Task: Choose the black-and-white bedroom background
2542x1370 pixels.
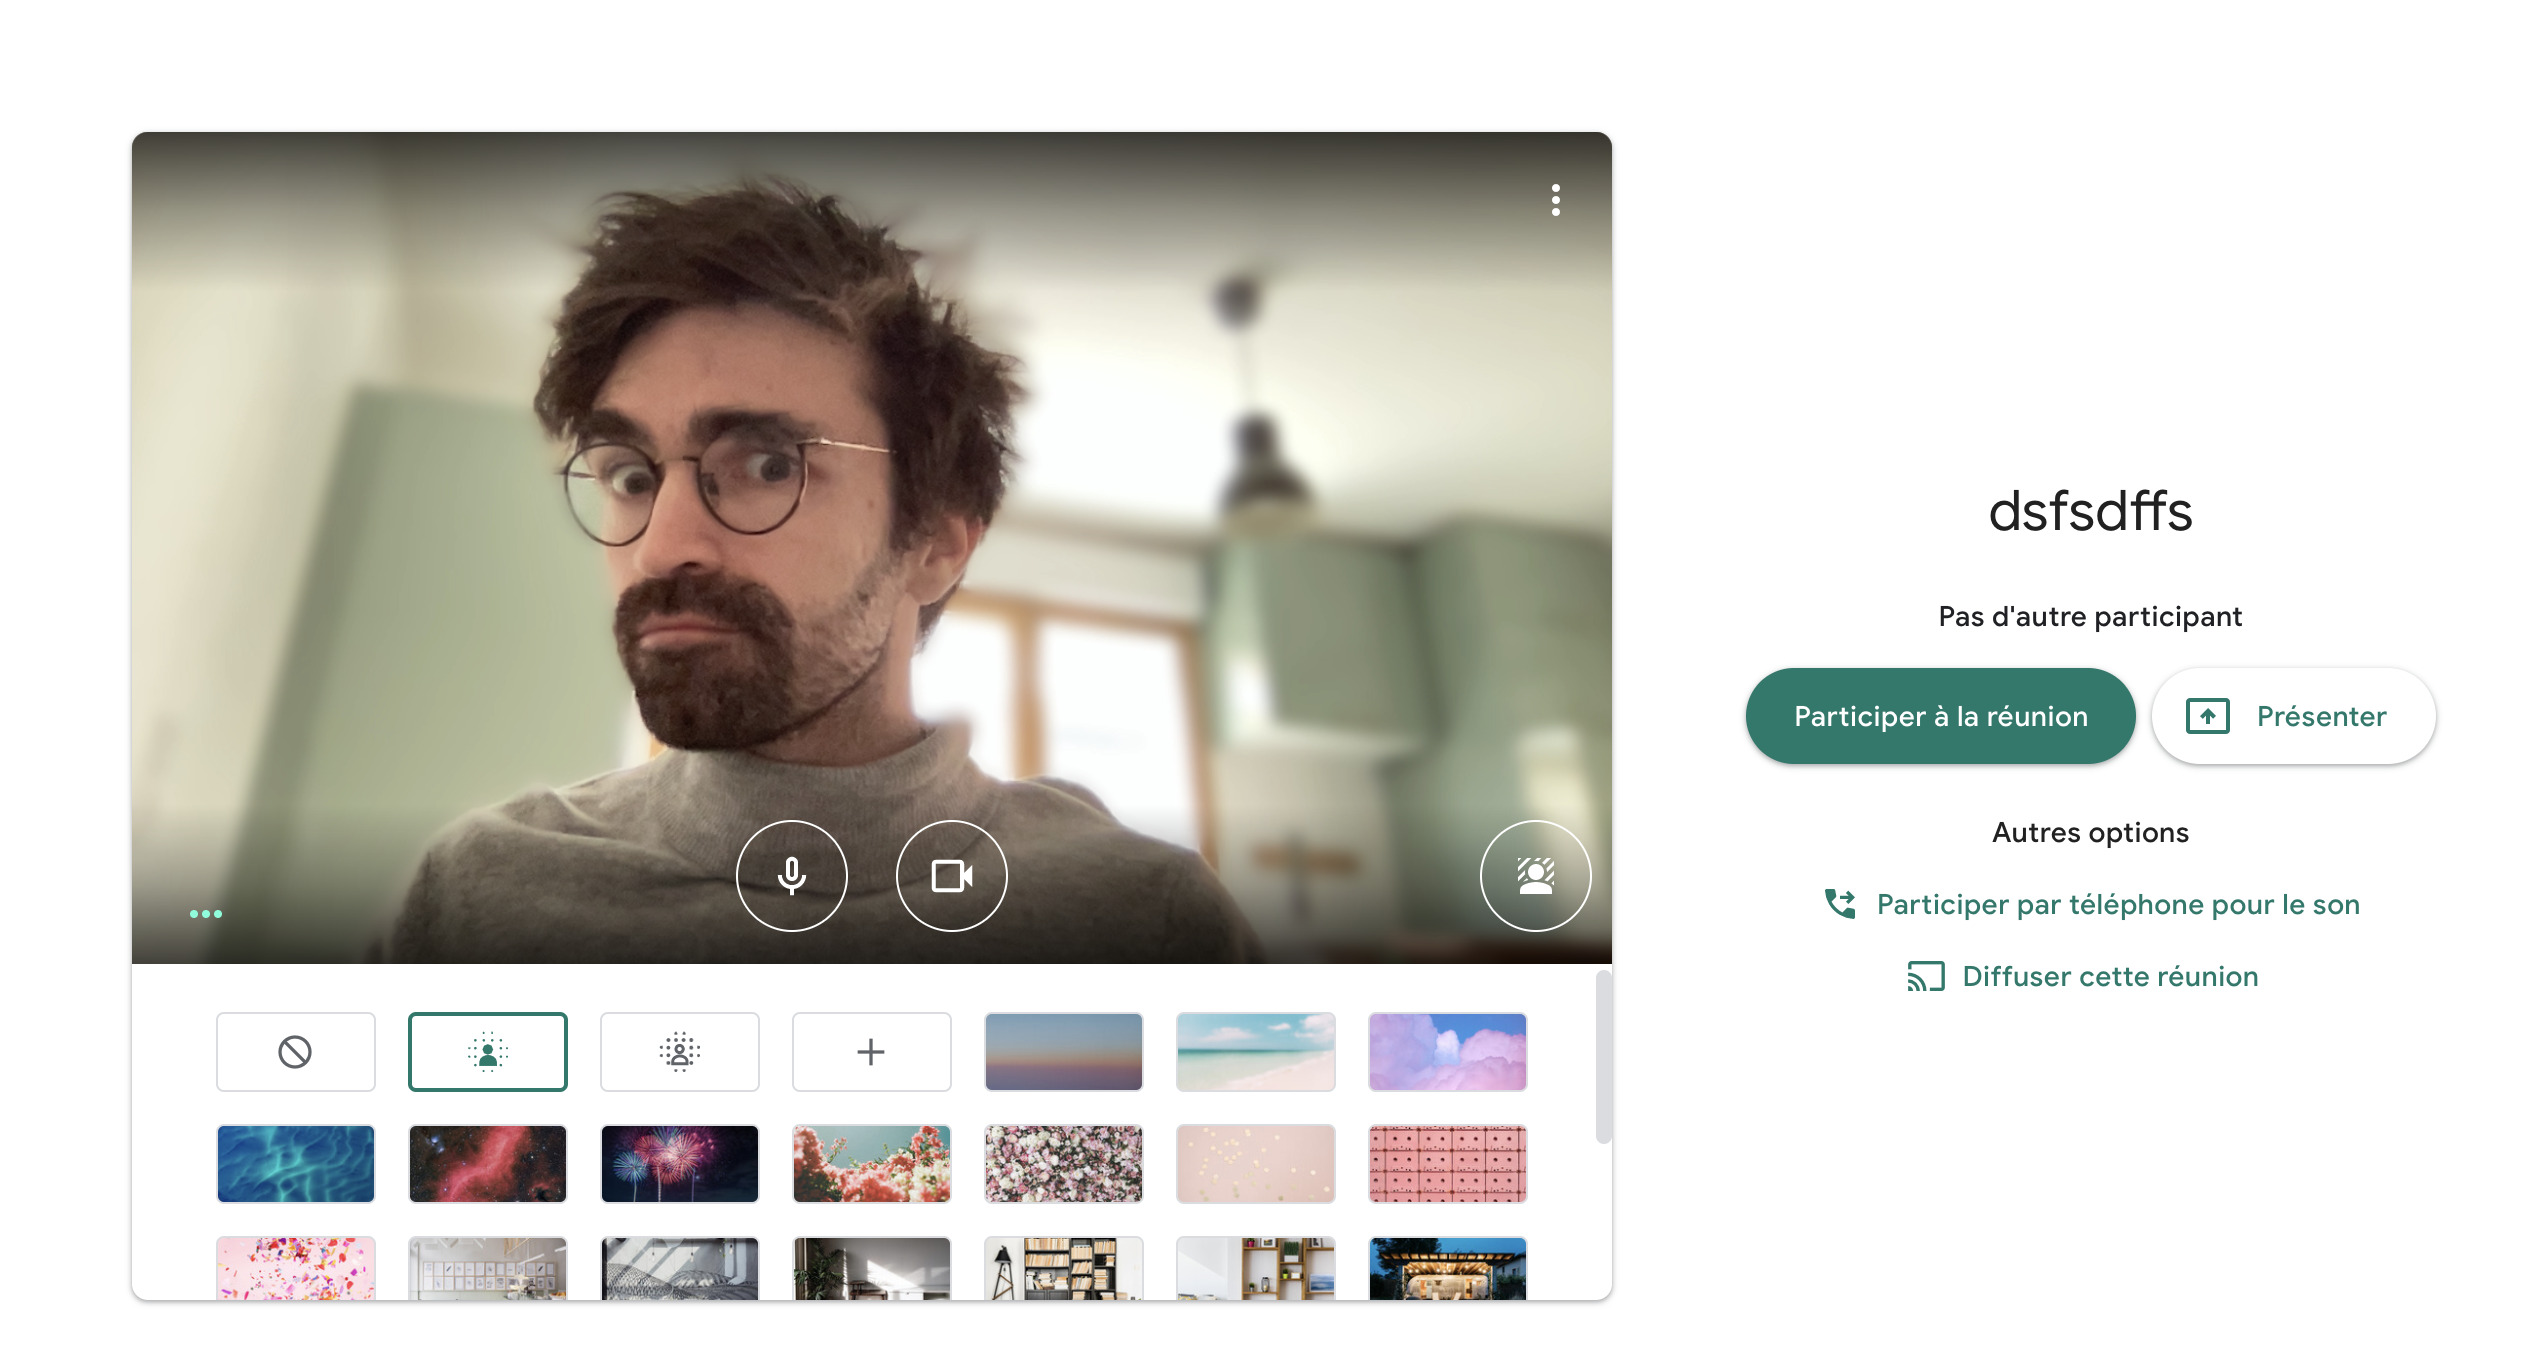Action: point(680,1268)
